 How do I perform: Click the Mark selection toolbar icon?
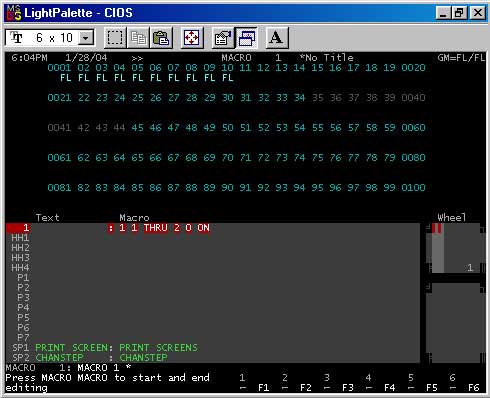point(115,37)
